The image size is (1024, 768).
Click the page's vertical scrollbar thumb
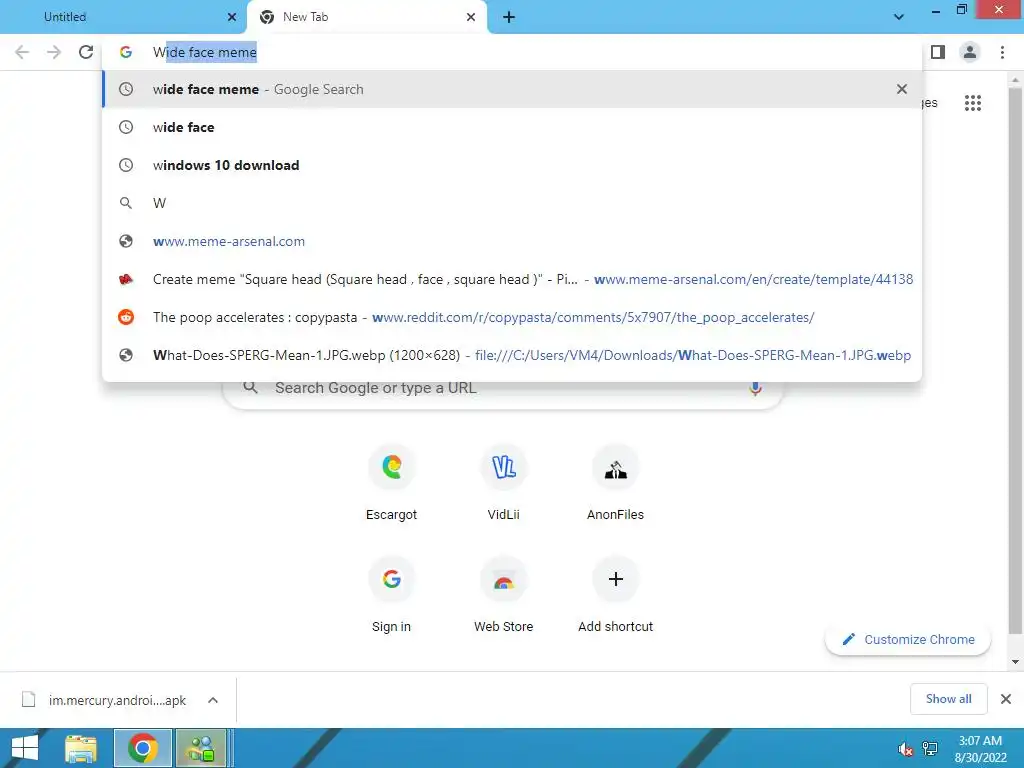pyautogui.click(x=1015, y=359)
